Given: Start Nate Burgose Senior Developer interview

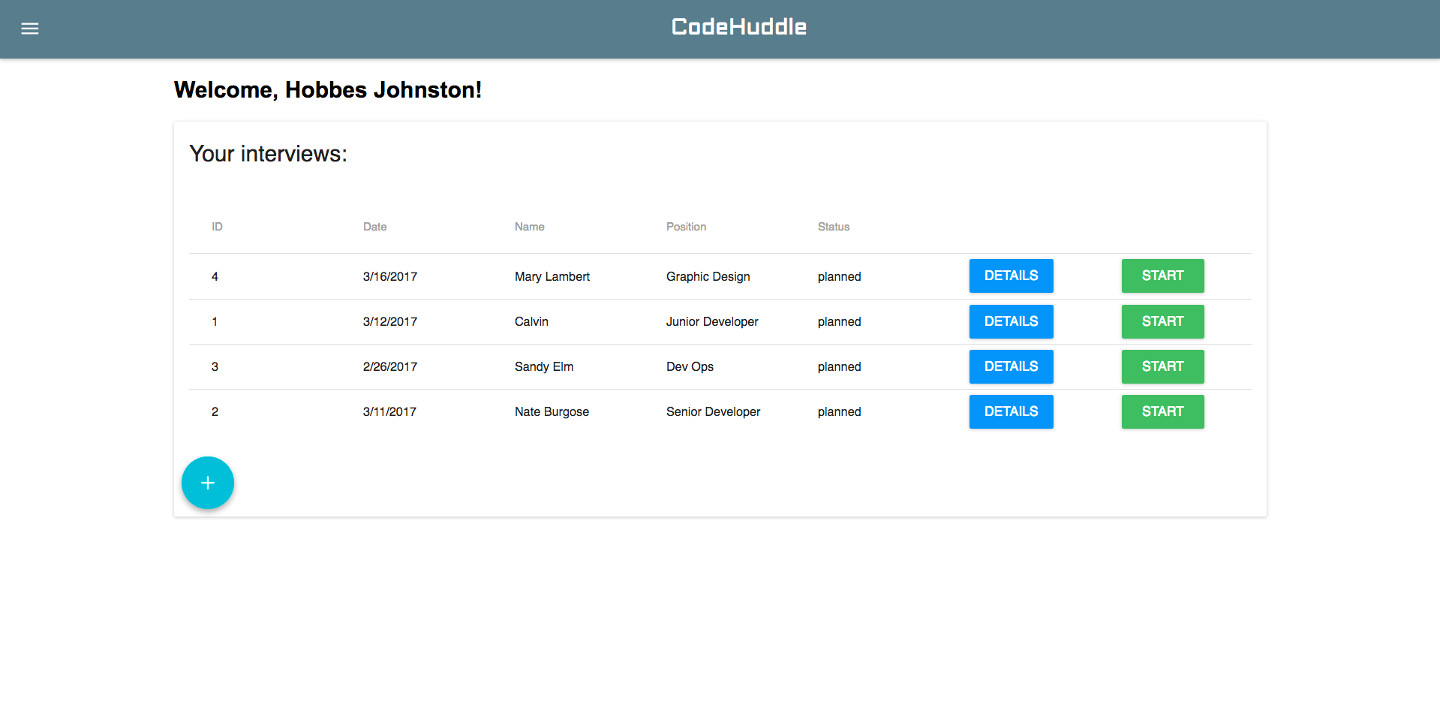Looking at the screenshot, I should pos(1163,412).
